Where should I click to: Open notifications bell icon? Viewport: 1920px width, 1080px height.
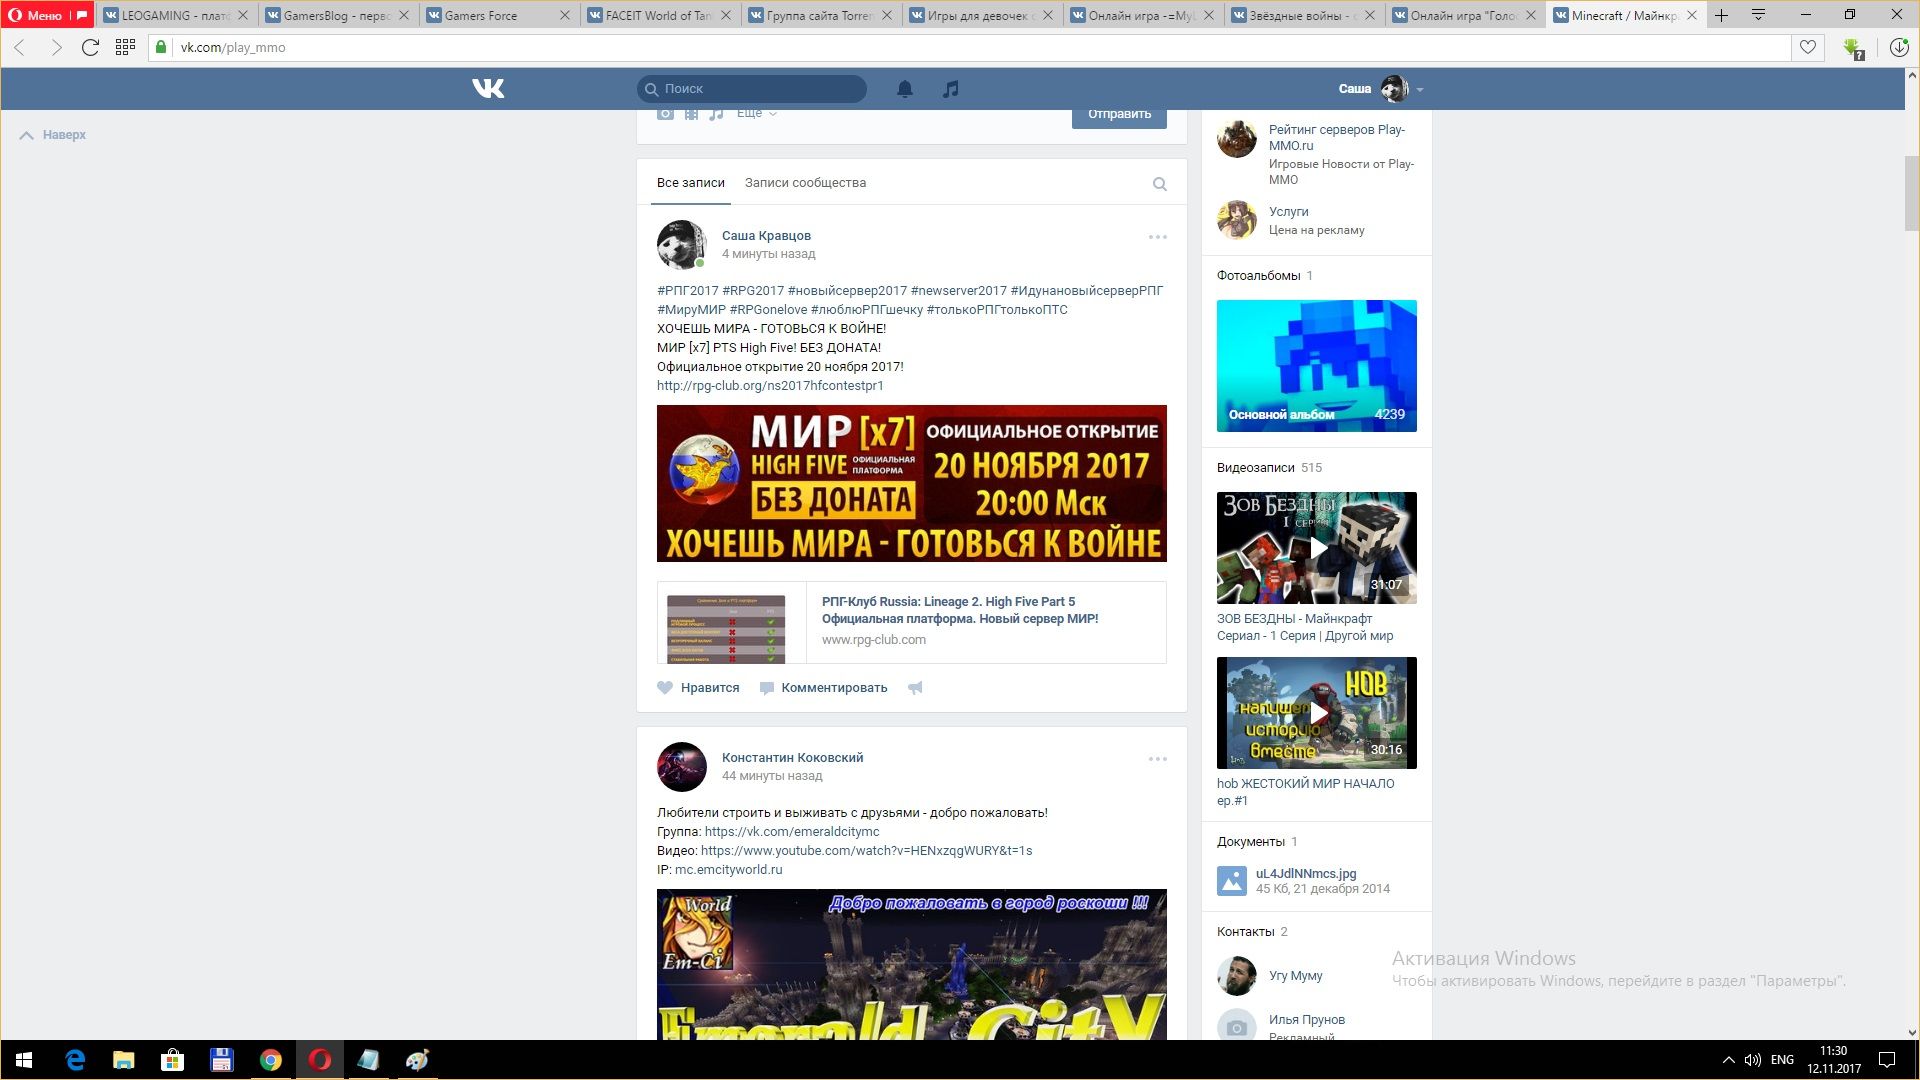904,89
